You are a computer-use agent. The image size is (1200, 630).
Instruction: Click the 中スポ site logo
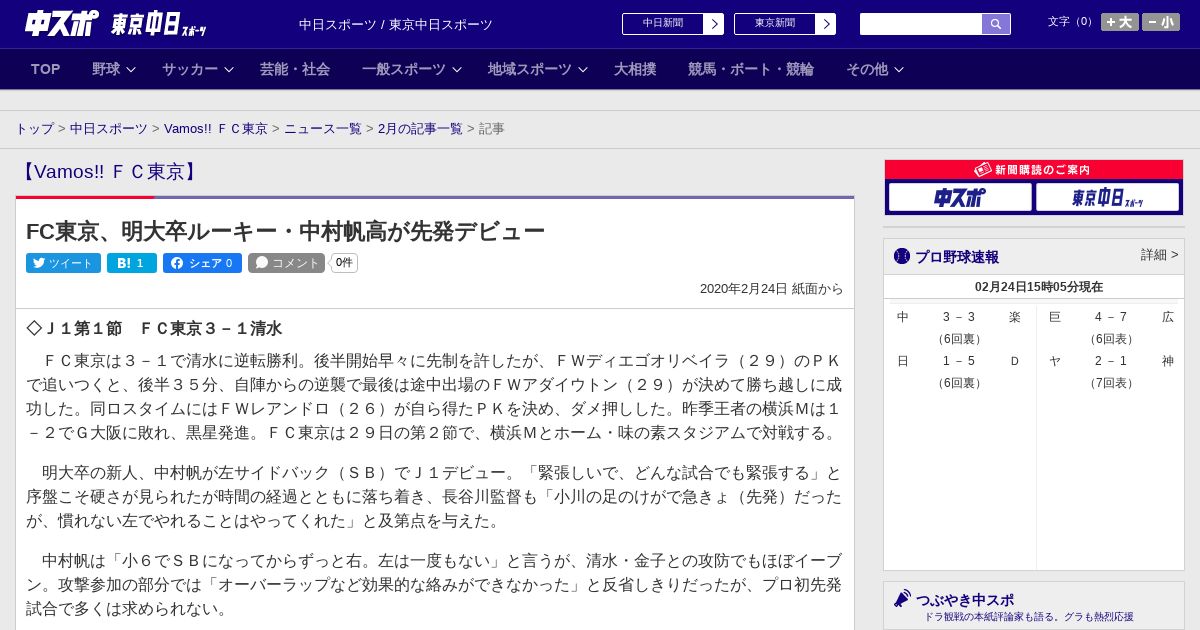pos(61,23)
